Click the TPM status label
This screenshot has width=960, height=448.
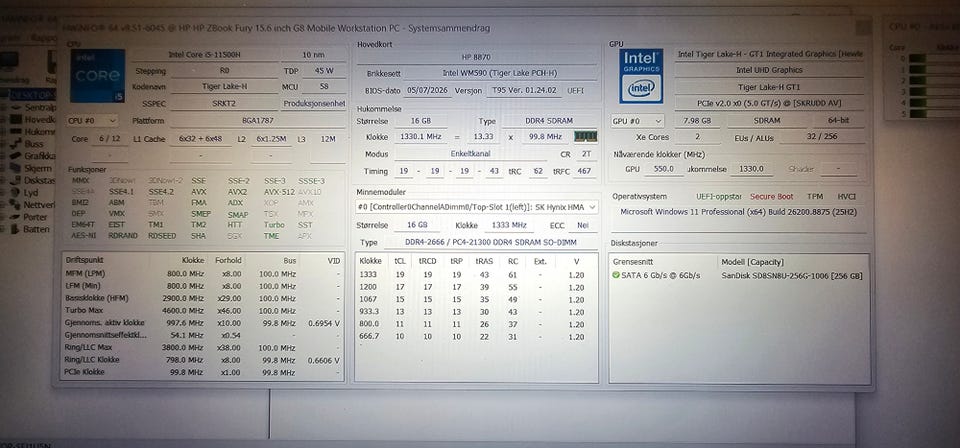tap(814, 196)
